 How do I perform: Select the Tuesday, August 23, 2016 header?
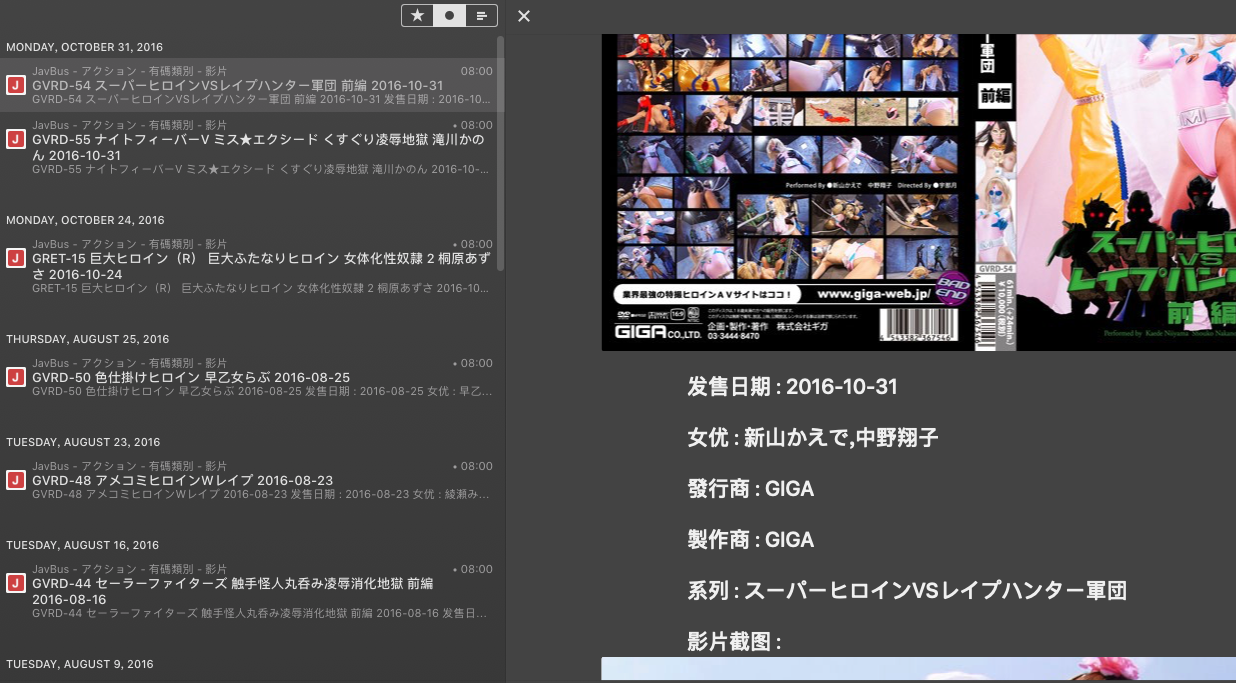[x=83, y=442]
